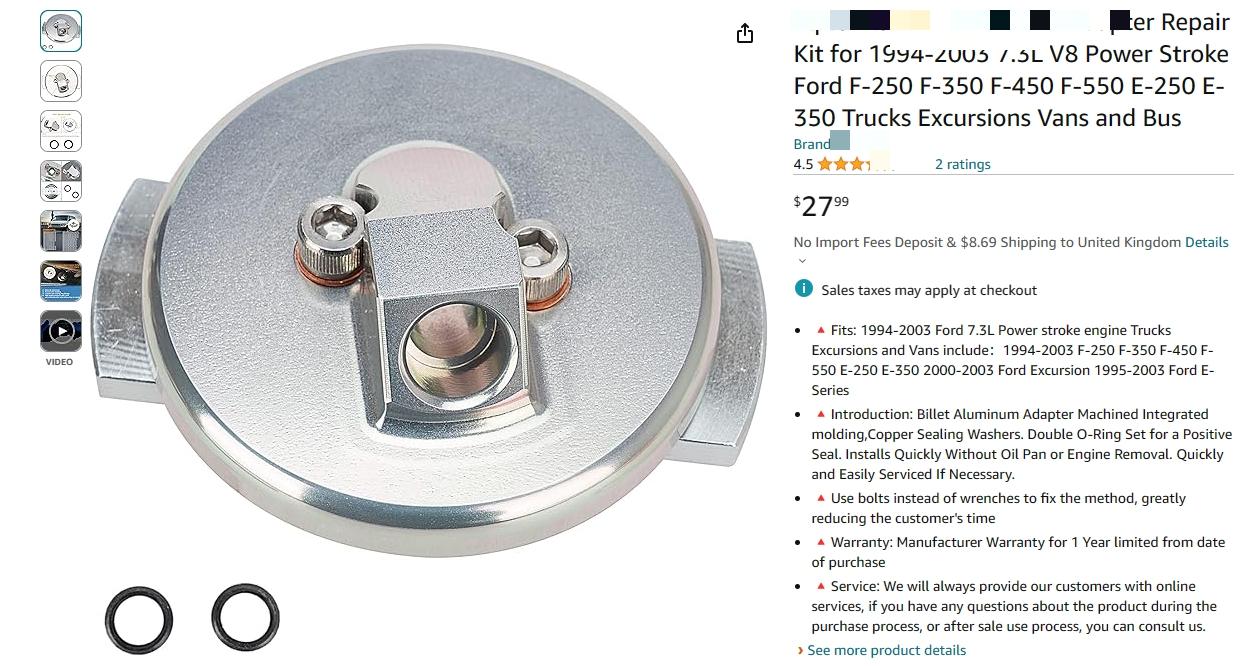Open shipping Details link
This screenshot has width=1251, height=666.
pyautogui.click(x=1207, y=242)
